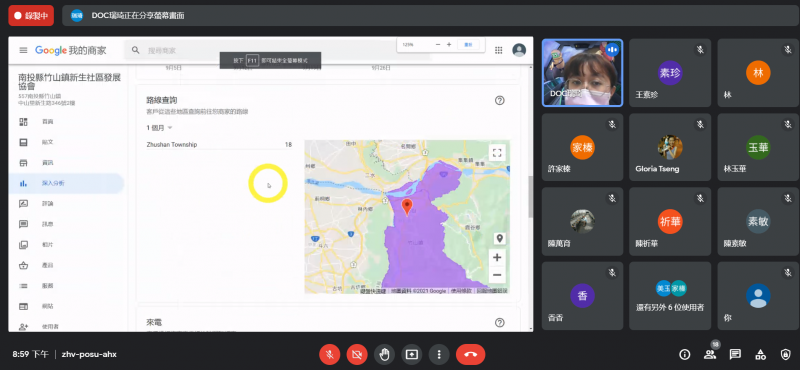Screen dimensions: 800x370
Task: Open meeting details info panel
Action: click(x=684, y=354)
